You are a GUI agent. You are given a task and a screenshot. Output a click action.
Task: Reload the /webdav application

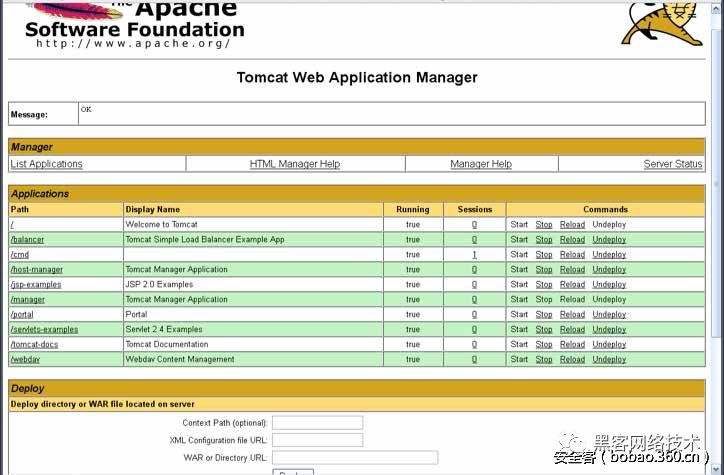(x=573, y=359)
